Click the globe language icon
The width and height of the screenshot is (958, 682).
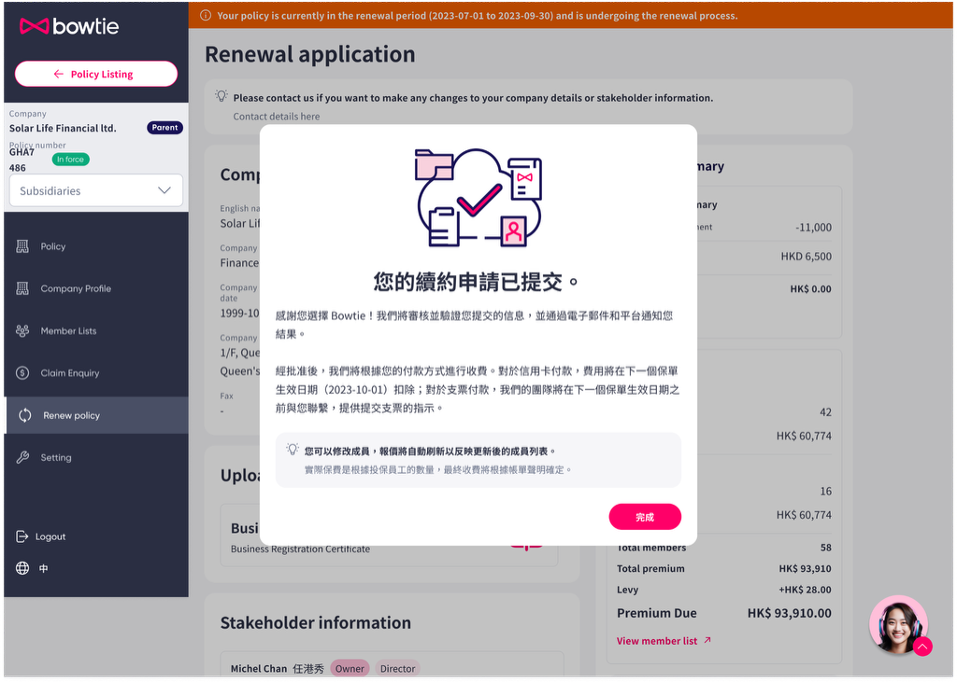pyautogui.click(x=23, y=568)
